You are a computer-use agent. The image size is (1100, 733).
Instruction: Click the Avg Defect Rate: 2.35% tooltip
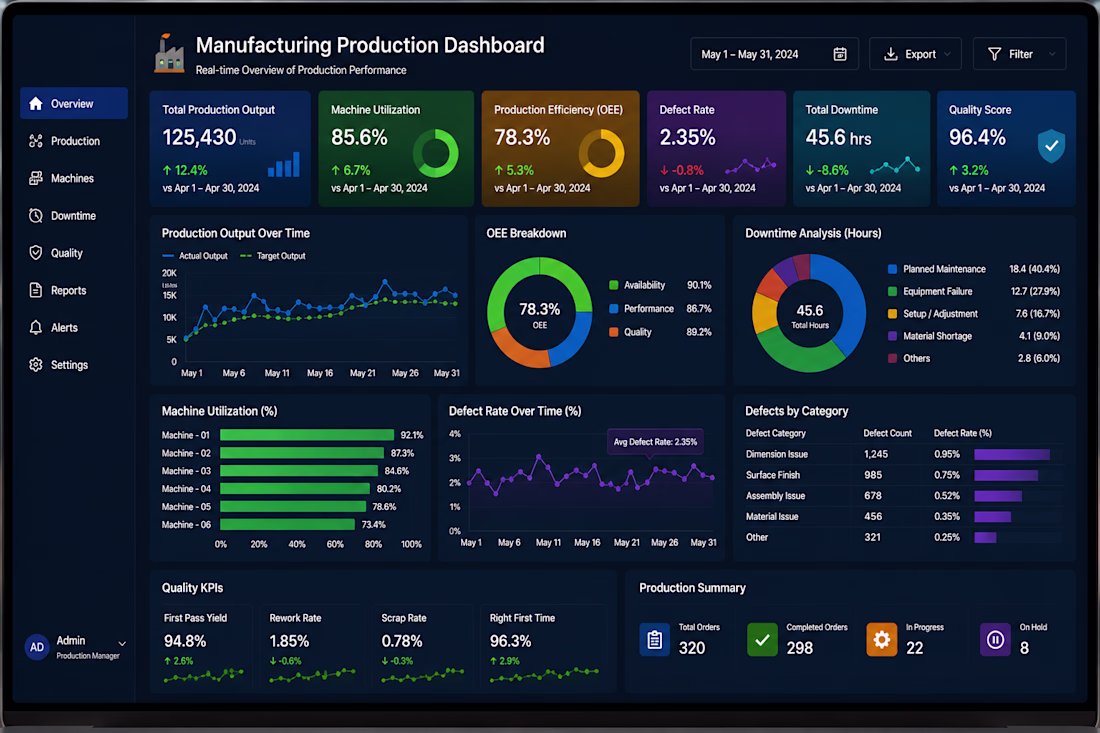click(x=655, y=442)
